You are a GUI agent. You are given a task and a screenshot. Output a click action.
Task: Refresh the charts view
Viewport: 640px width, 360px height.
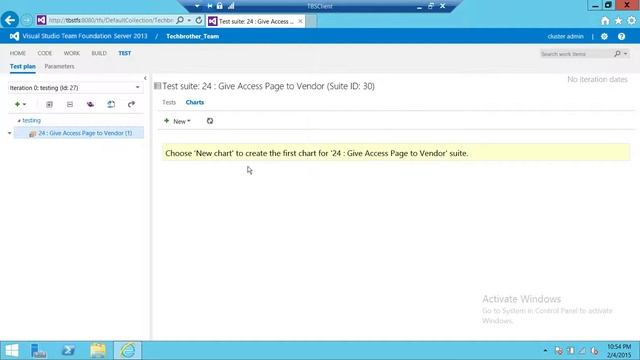coord(210,121)
